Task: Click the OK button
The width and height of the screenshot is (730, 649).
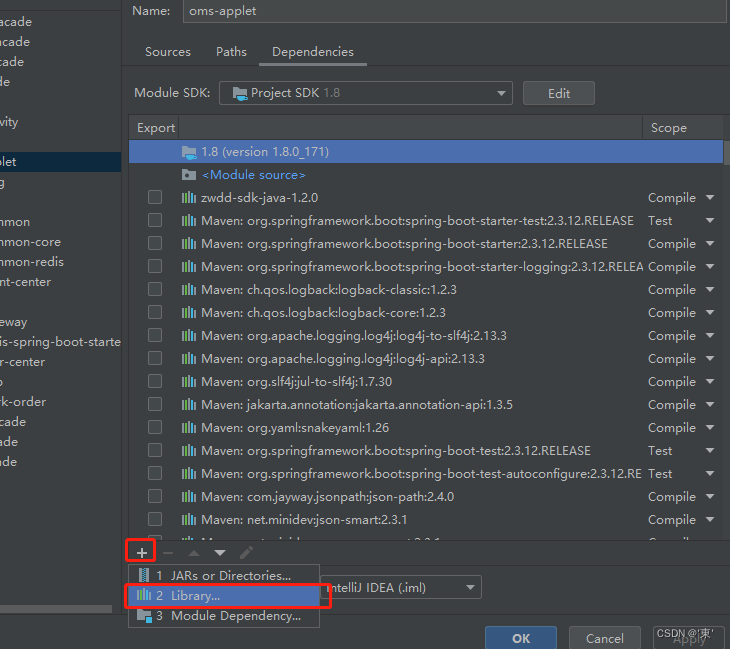Action: coord(521,638)
